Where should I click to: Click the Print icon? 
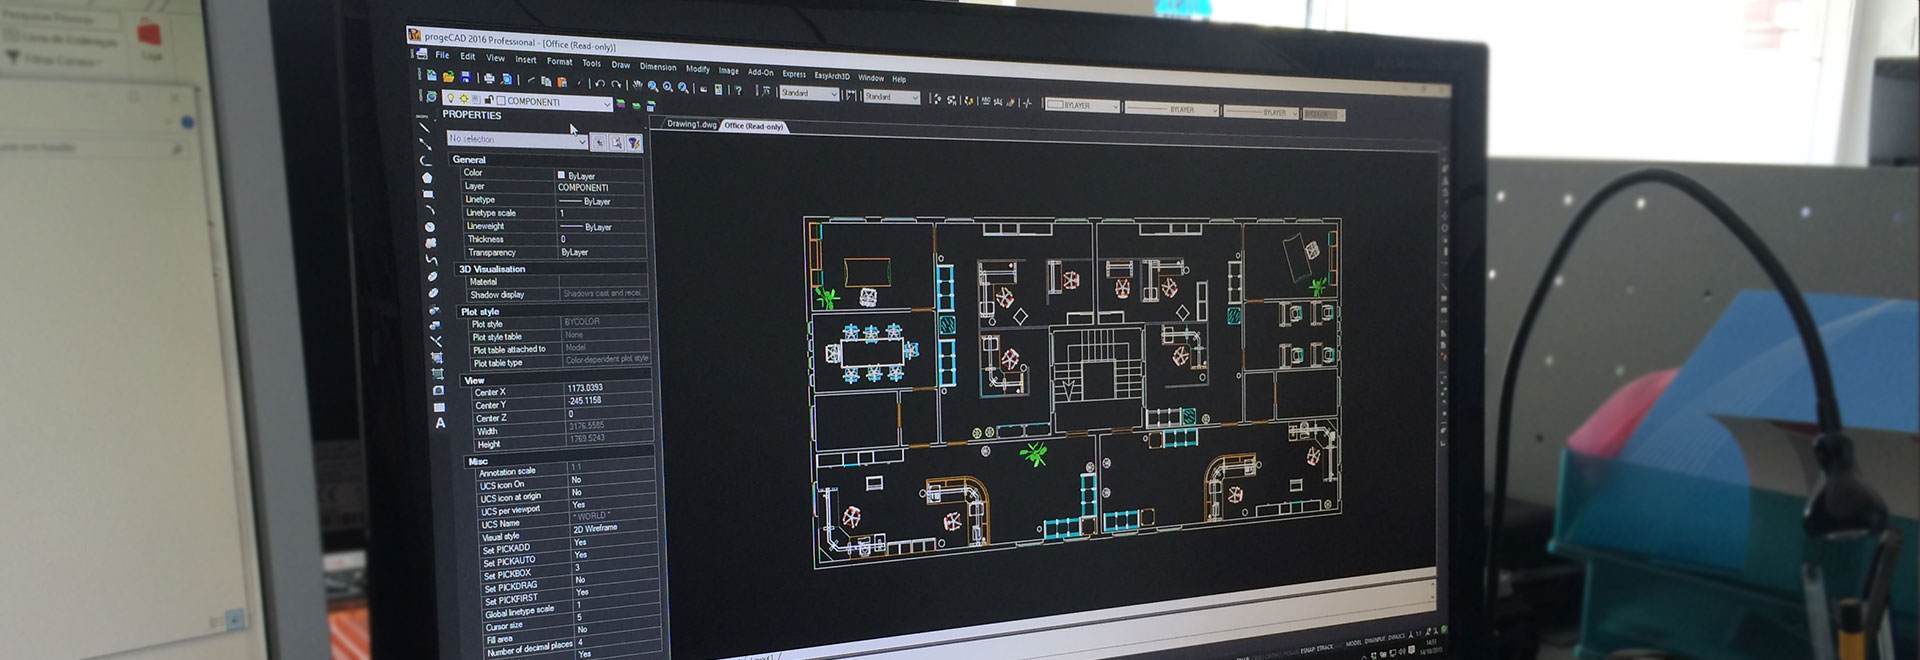click(x=490, y=78)
